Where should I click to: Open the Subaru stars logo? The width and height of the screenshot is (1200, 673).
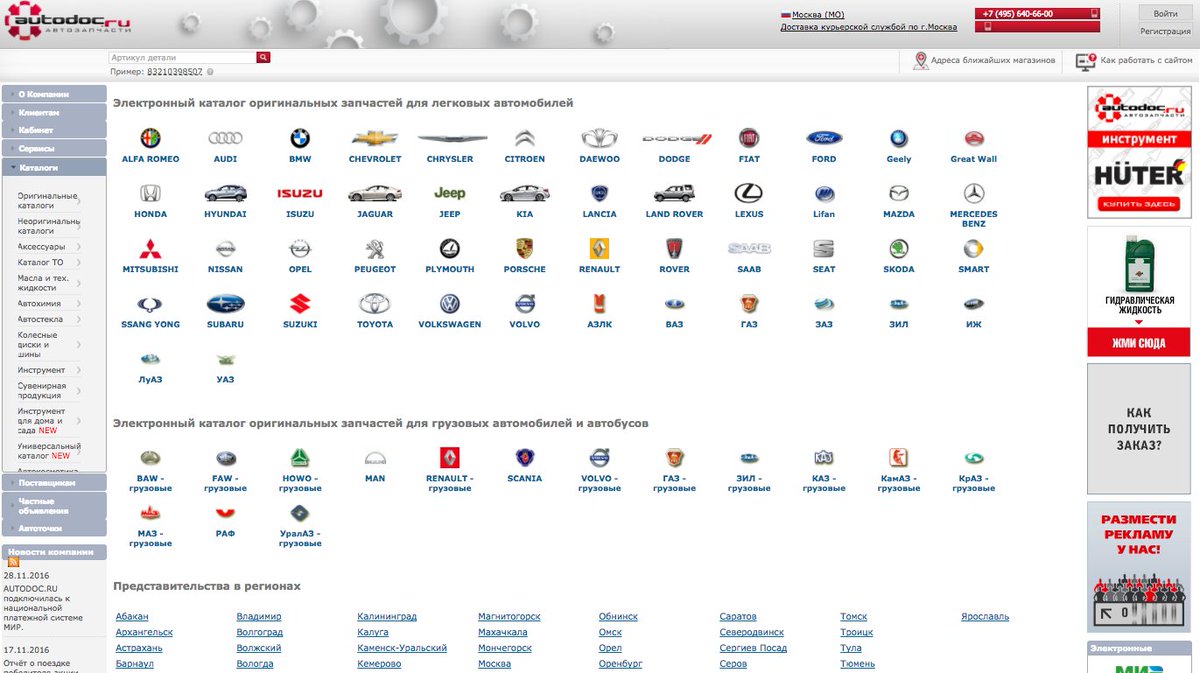(x=225, y=304)
